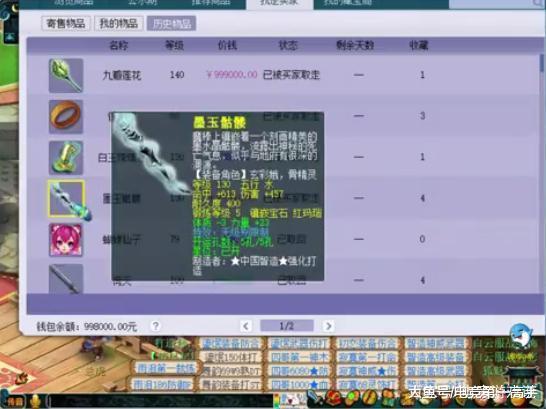Click the green jade item icon in the third row
Image resolution: width=546 pixels, height=409 pixels.
[x=66, y=158]
